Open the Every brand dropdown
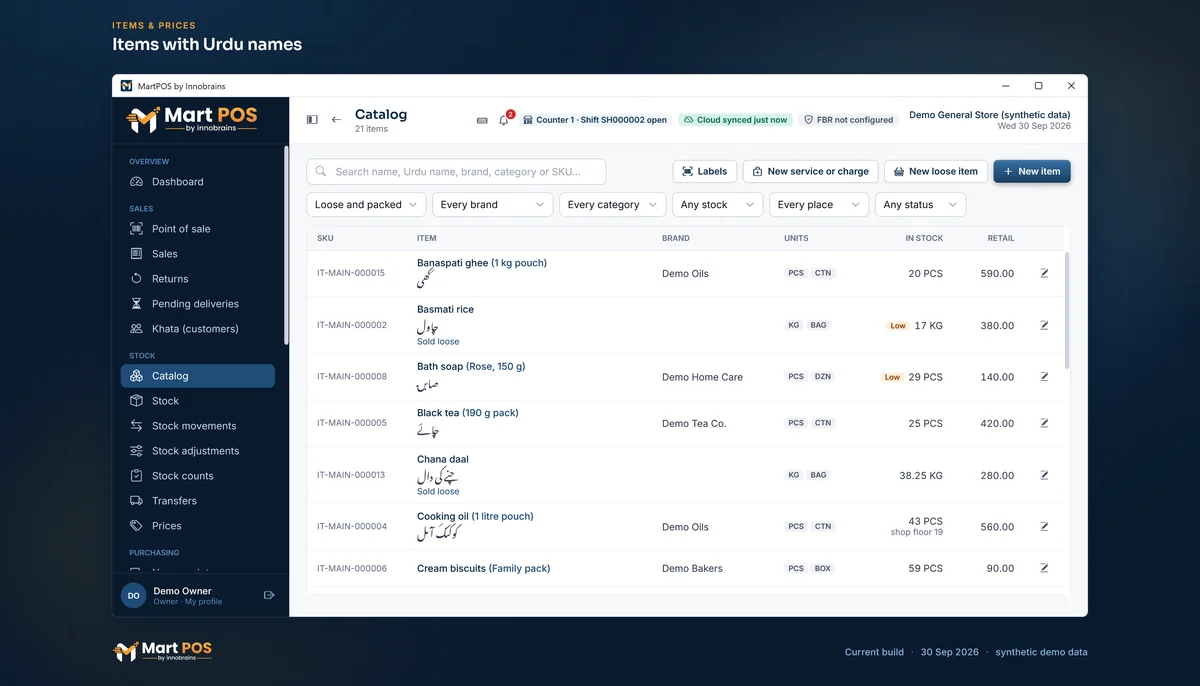The height and width of the screenshot is (686, 1200). [493, 204]
